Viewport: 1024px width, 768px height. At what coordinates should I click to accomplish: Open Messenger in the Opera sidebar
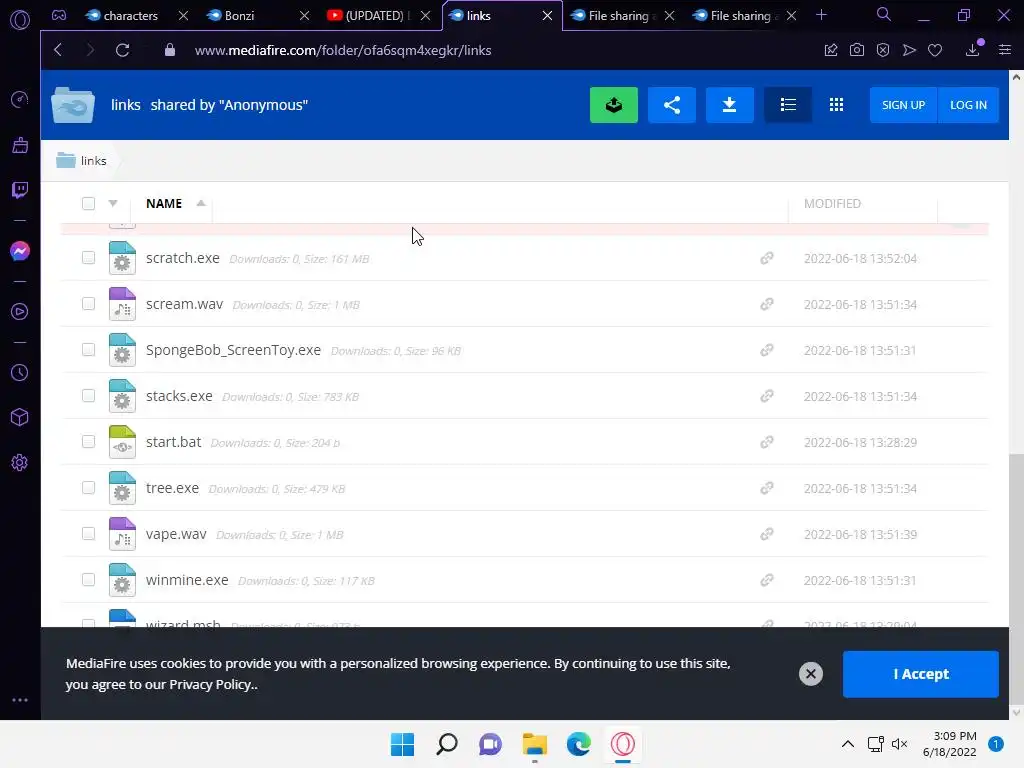pyautogui.click(x=20, y=251)
